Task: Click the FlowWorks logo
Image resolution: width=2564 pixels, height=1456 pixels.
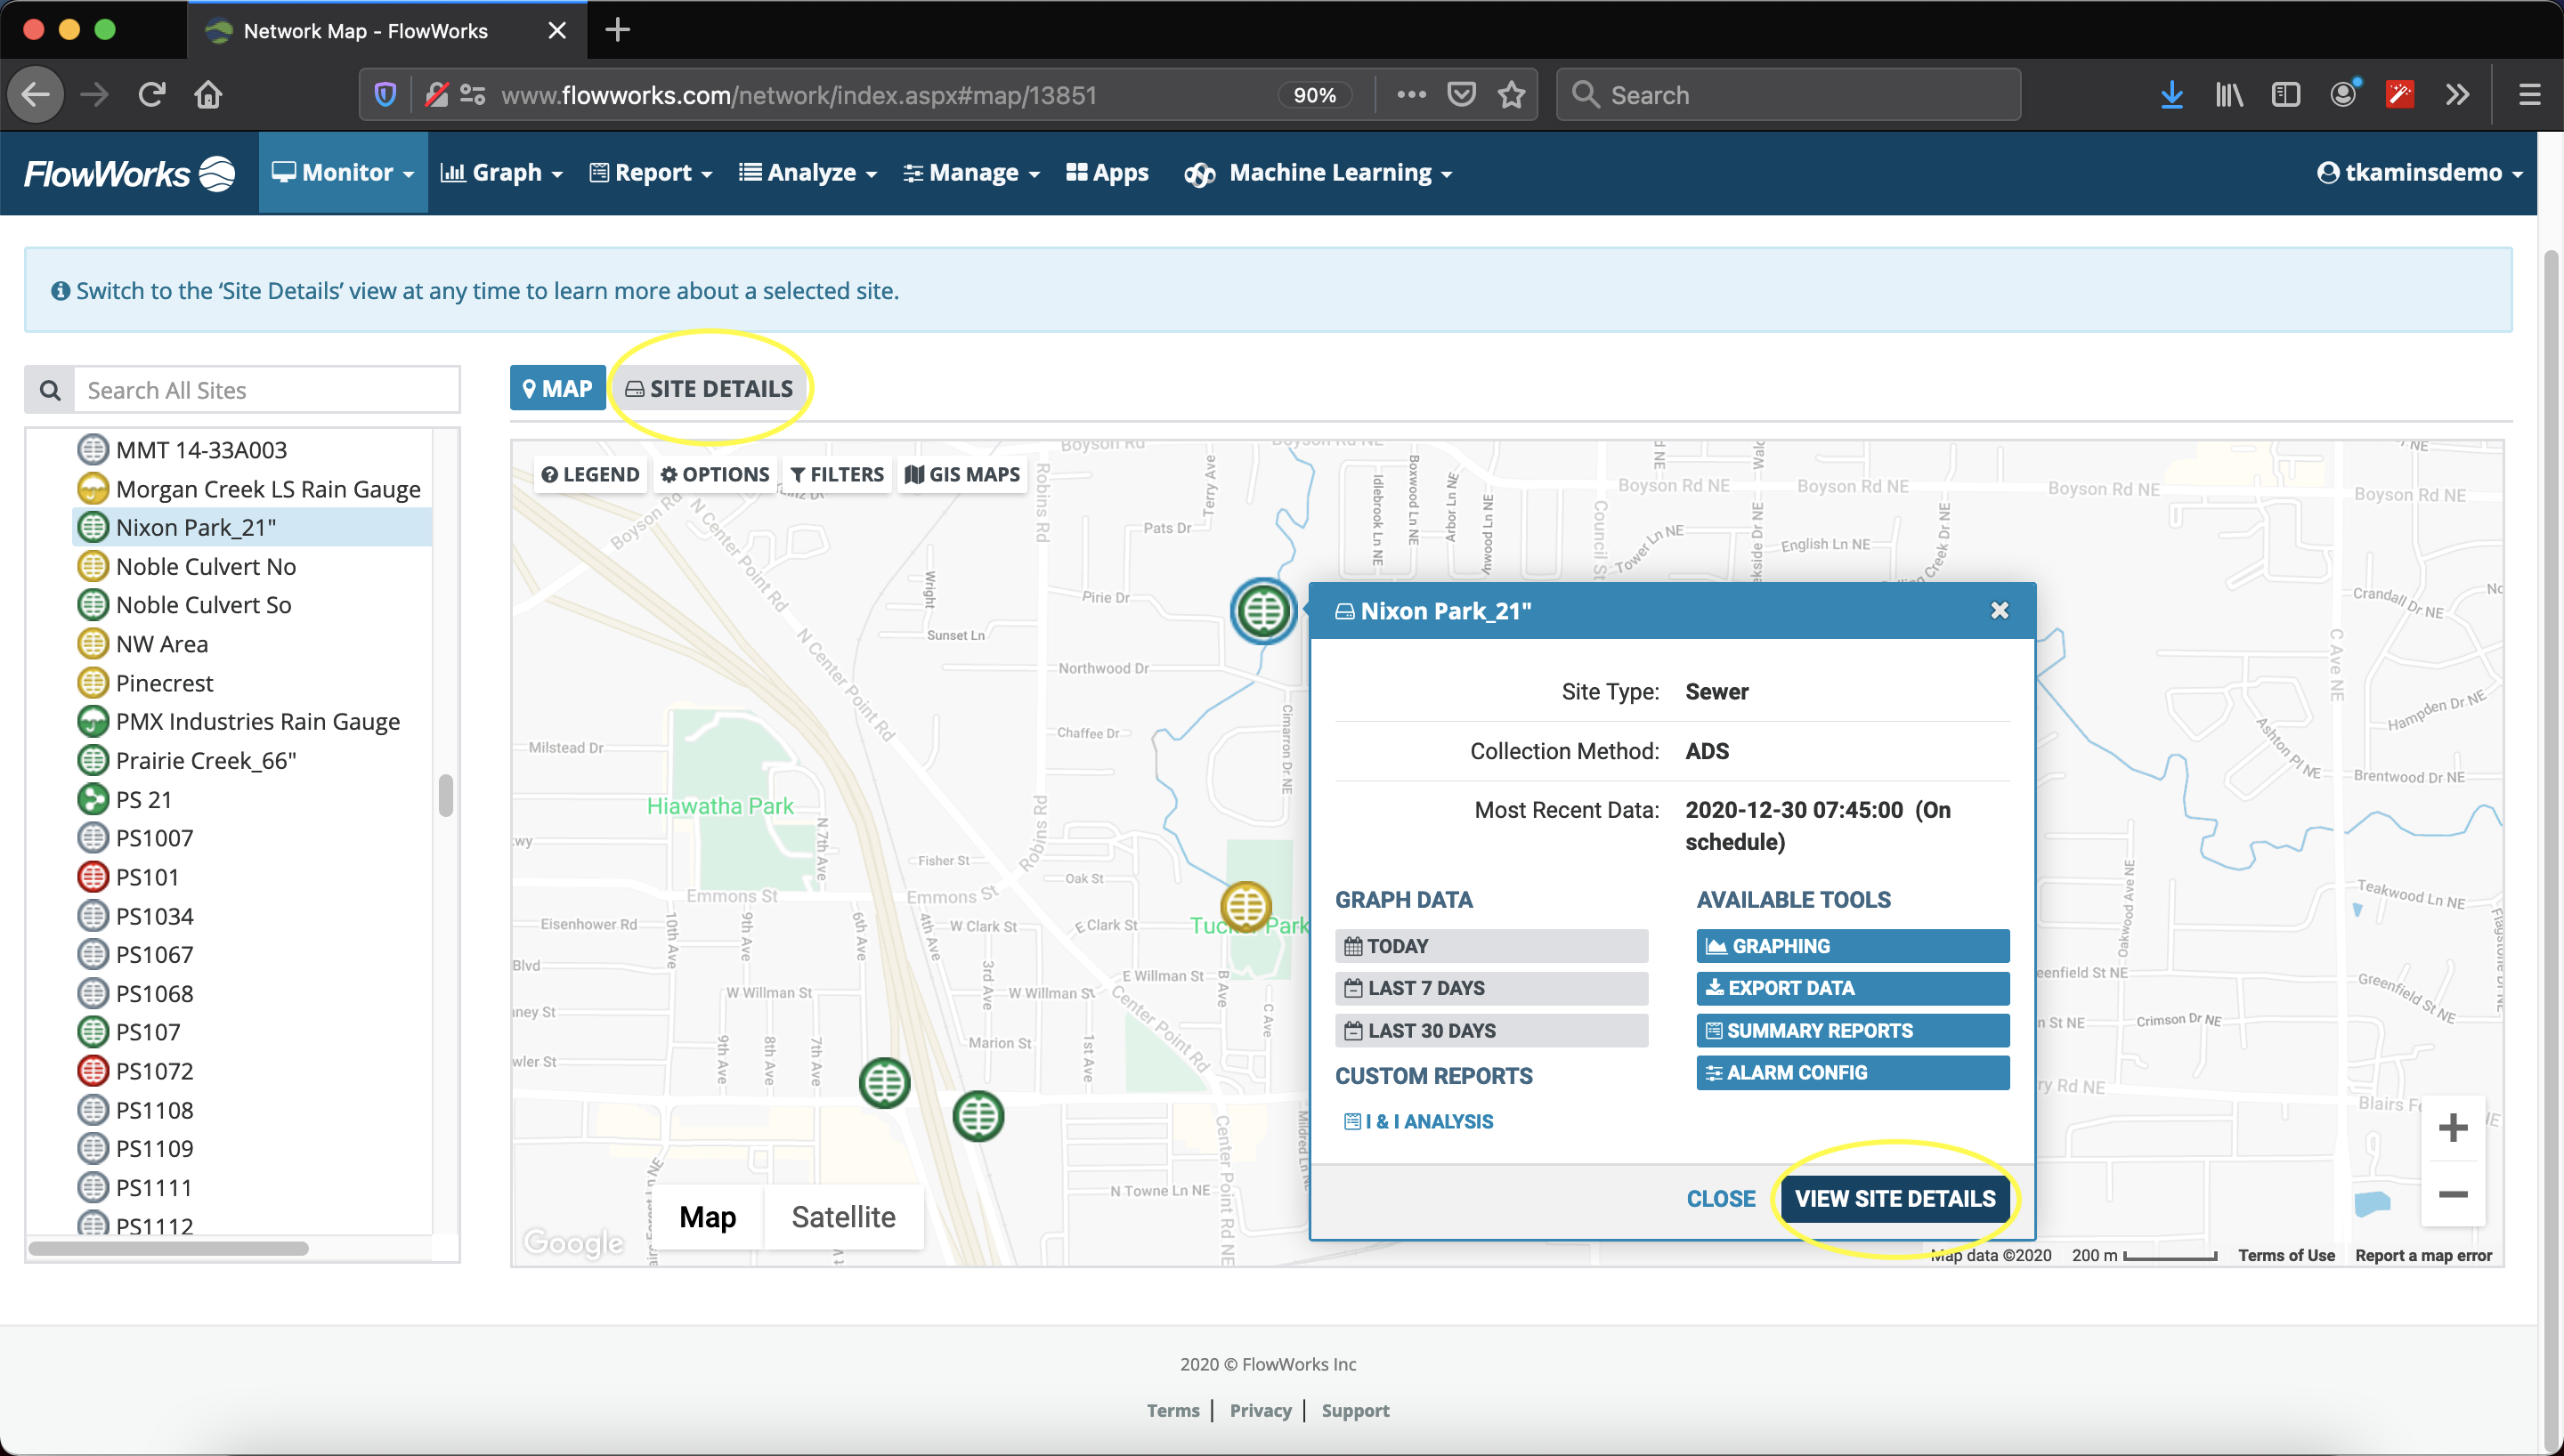Action: pyautogui.click(x=129, y=173)
